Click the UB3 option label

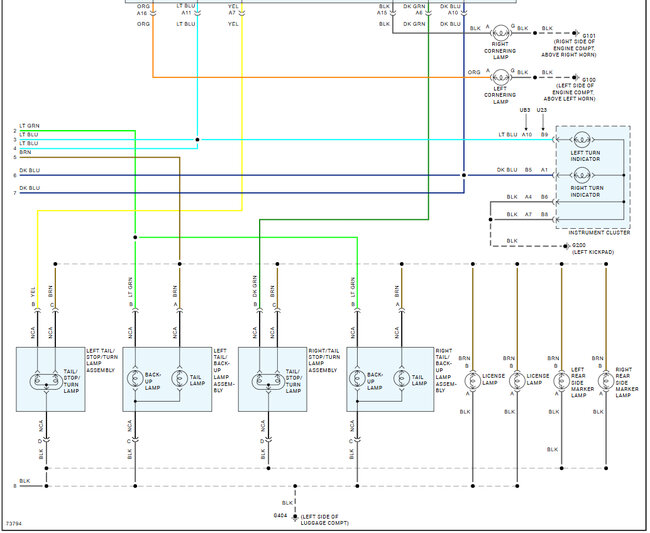pyautogui.click(x=525, y=110)
